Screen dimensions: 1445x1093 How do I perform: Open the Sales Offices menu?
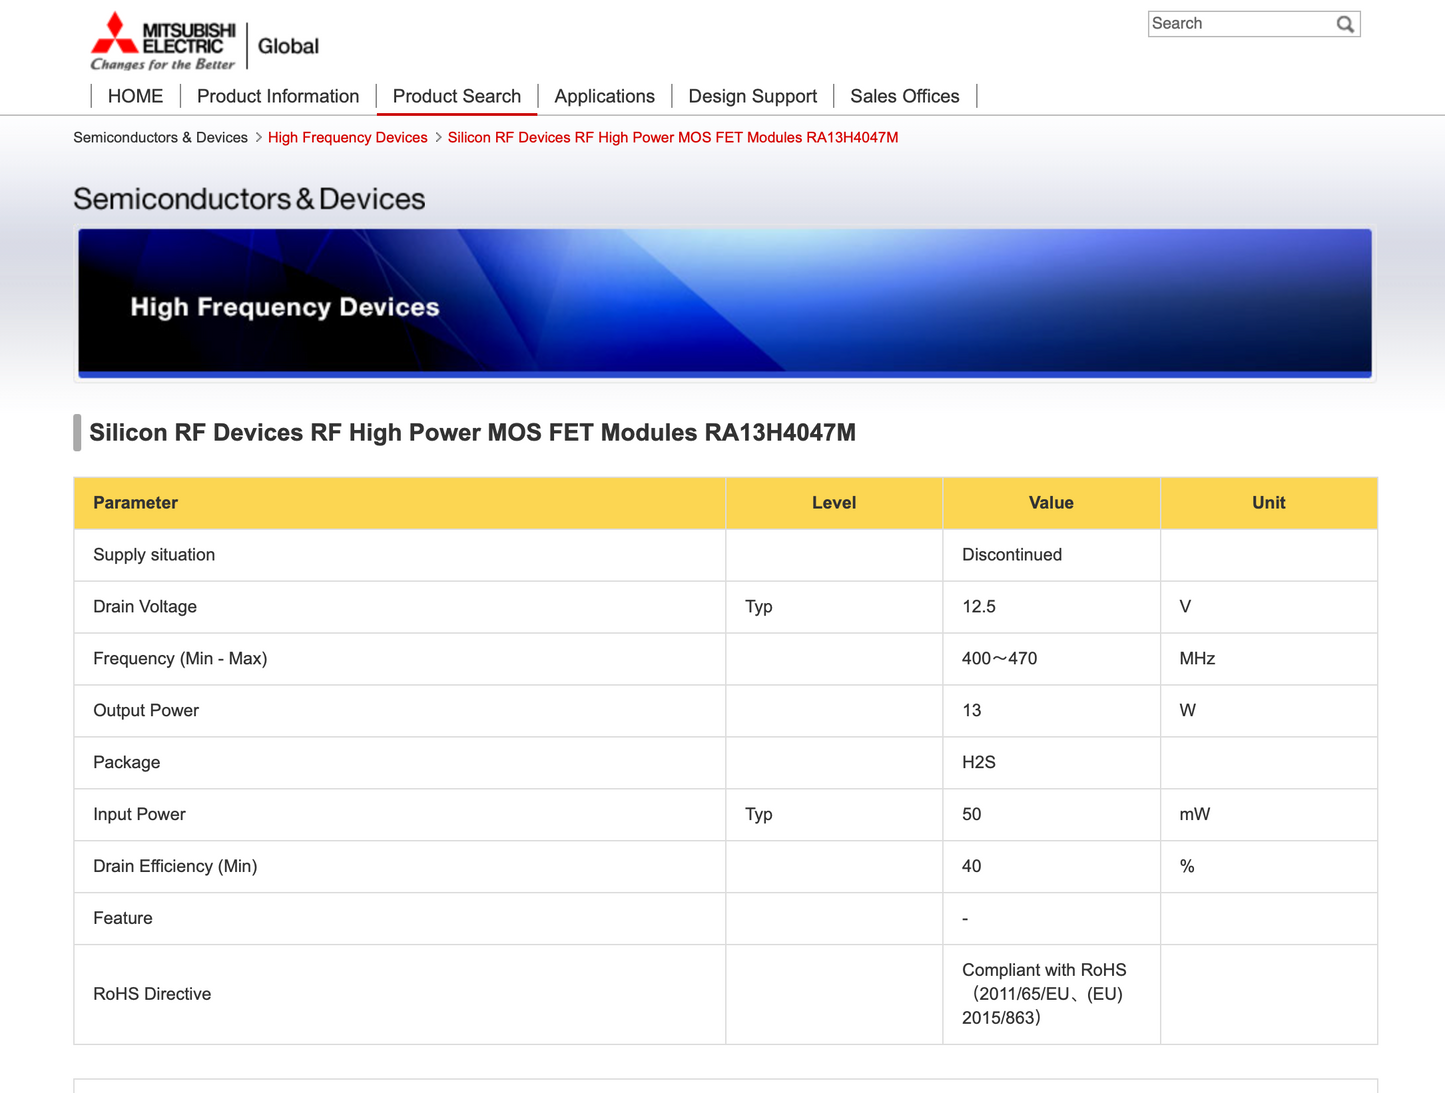point(904,96)
